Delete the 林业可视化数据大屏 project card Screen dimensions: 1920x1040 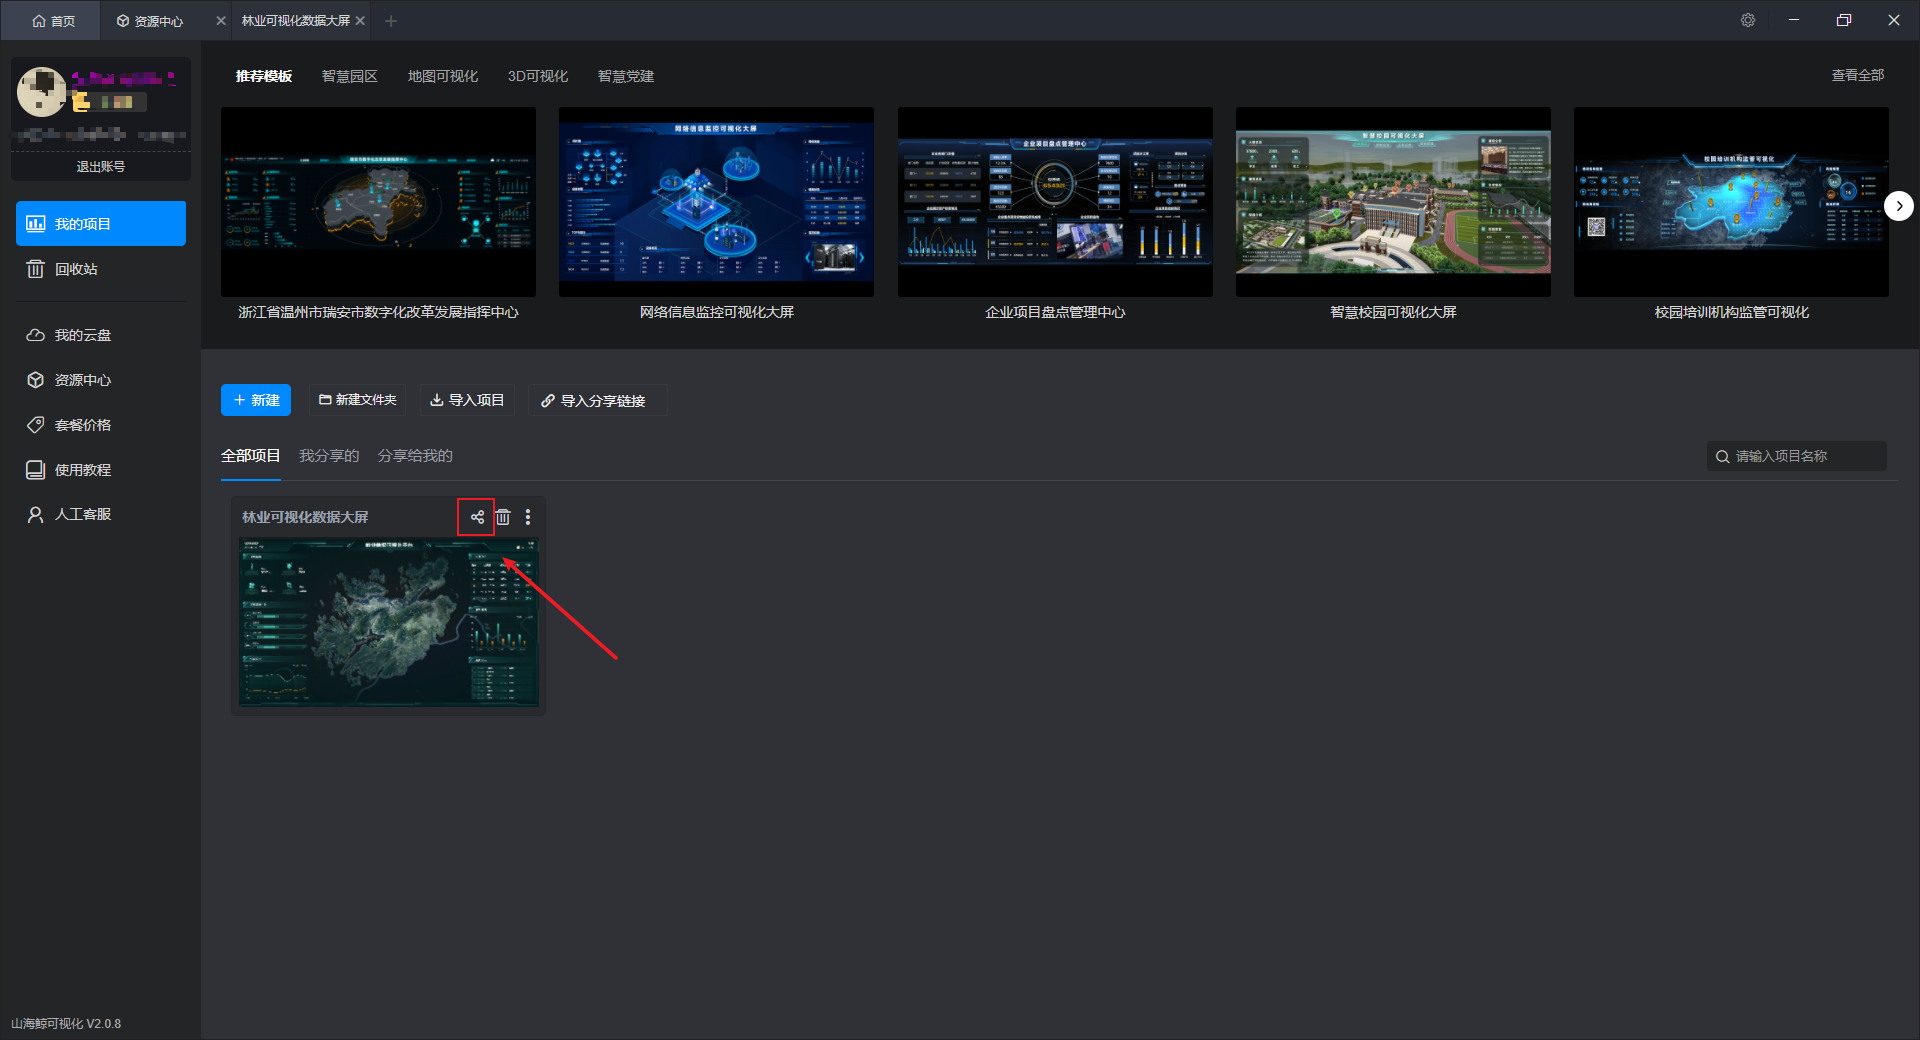coord(503,517)
